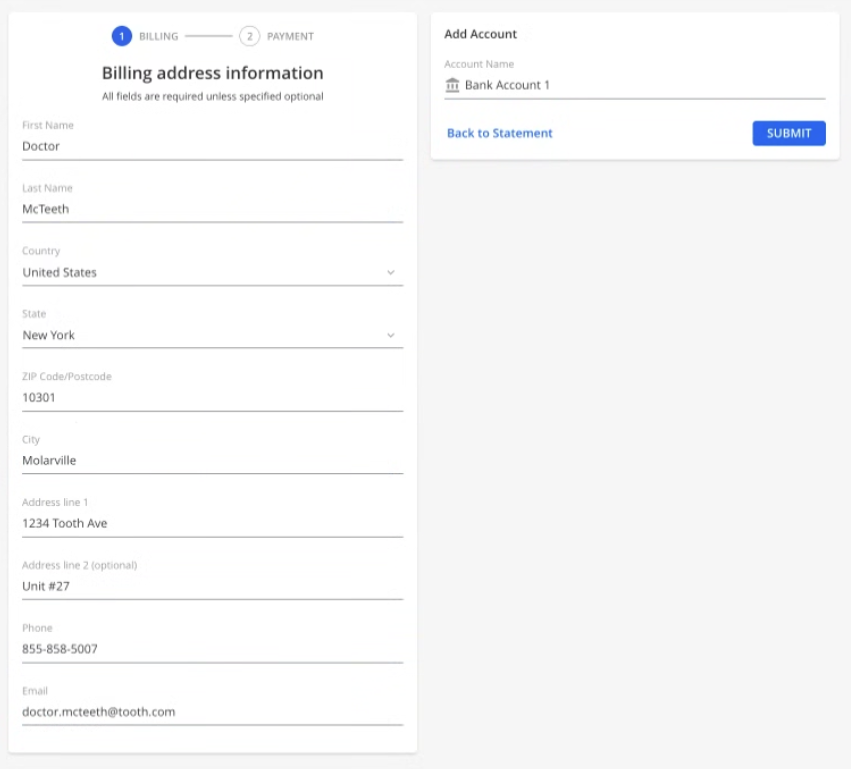
Task: Click the City label
Action: click(x=31, y=440)
